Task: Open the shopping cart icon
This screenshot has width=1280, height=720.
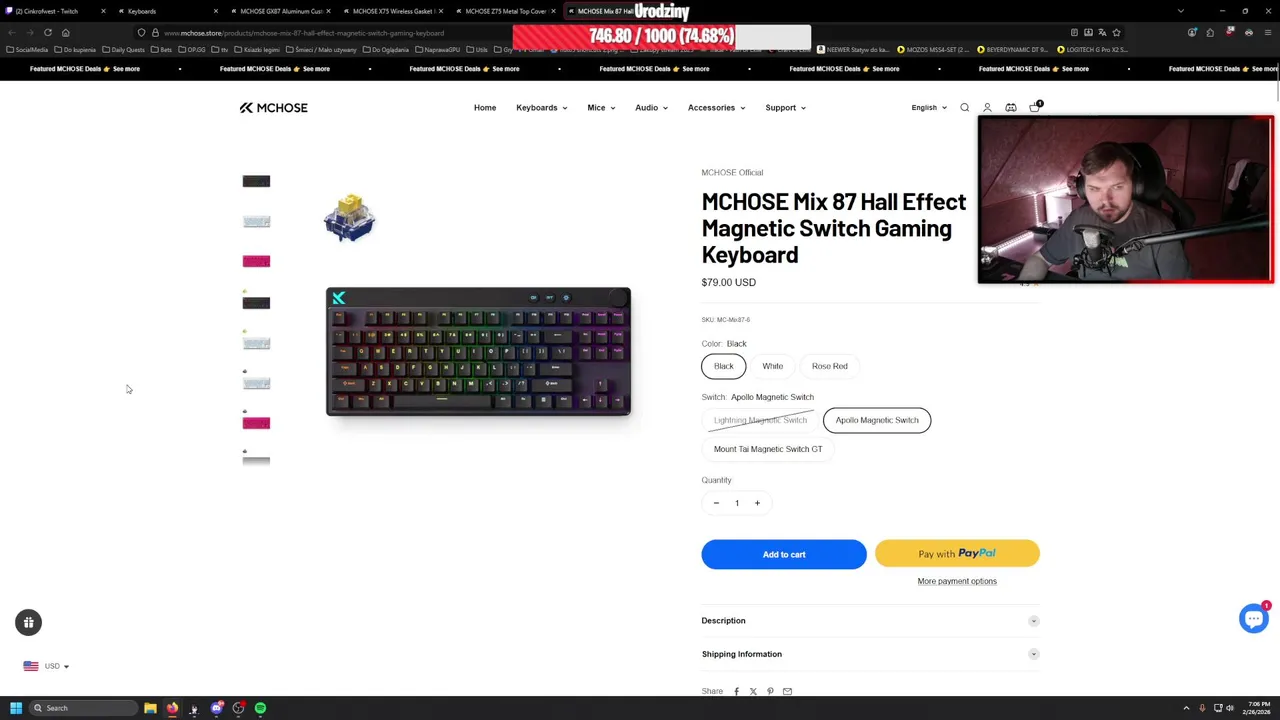Action: pyautogui.click(x=1035, y=107)
